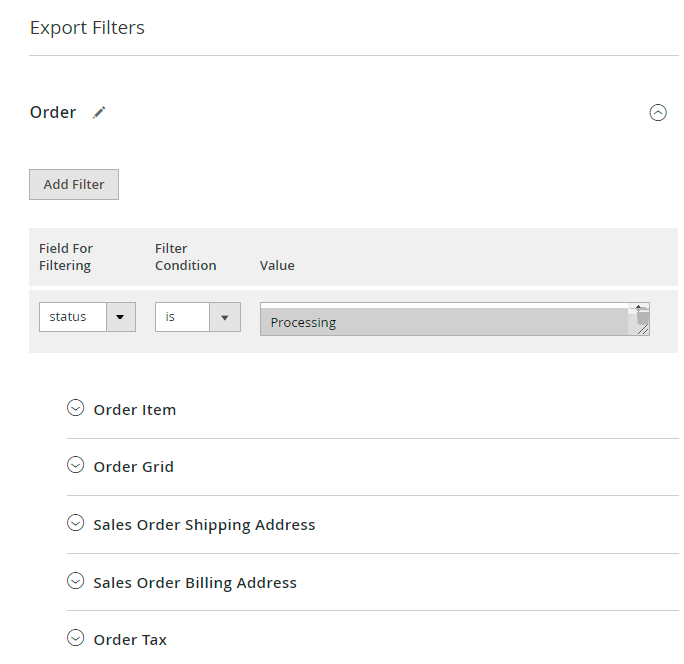Collapse the Order section with the circled chevron

click(x=657, y=113)
